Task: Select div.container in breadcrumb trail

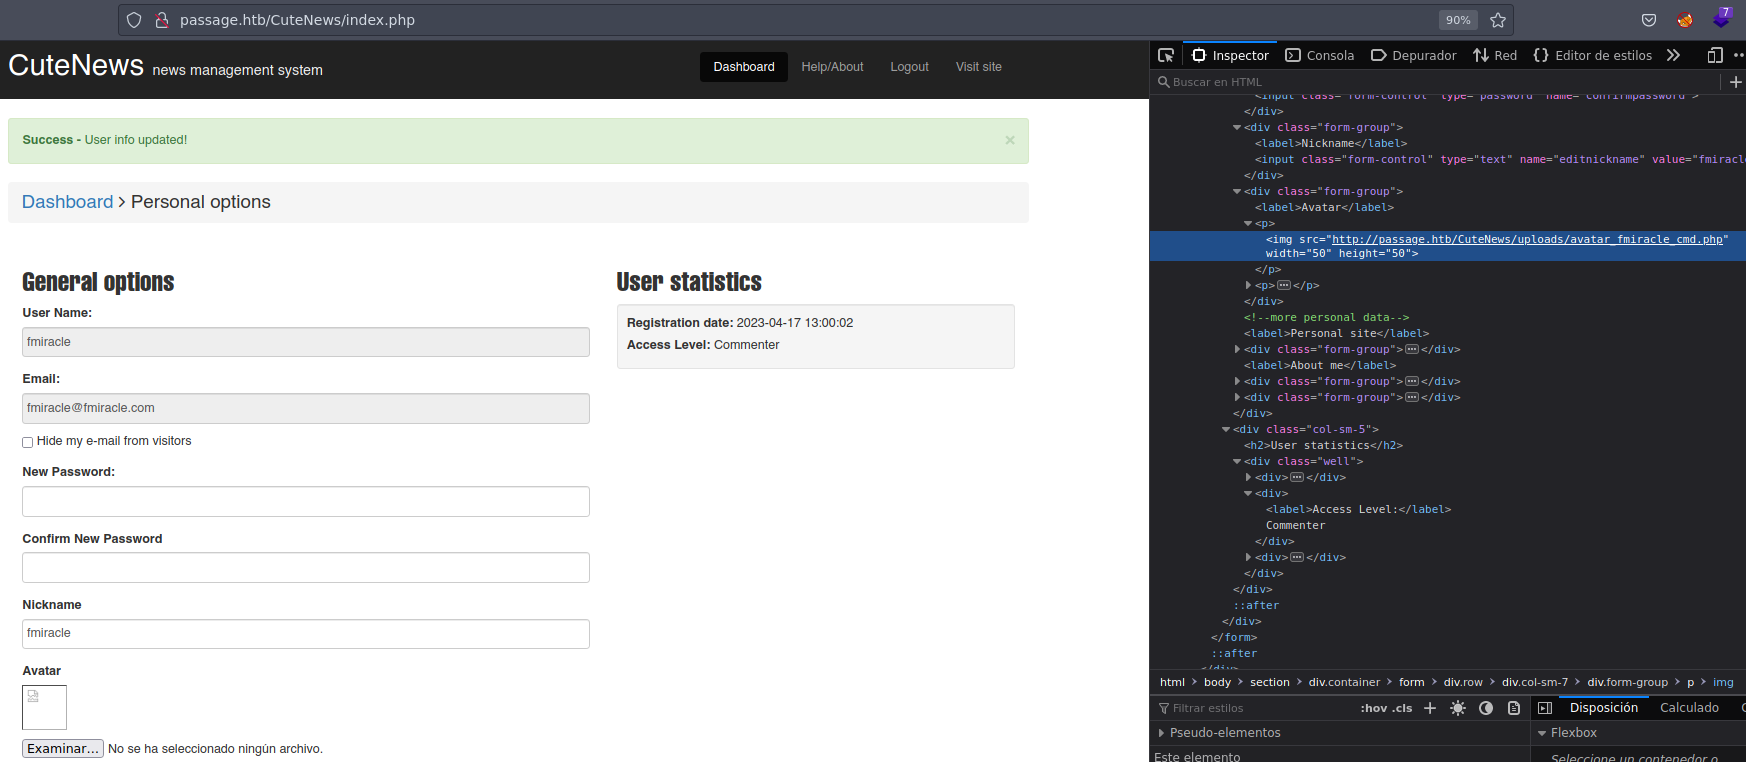Action: pyautogui.click(x=1344, y=682)
